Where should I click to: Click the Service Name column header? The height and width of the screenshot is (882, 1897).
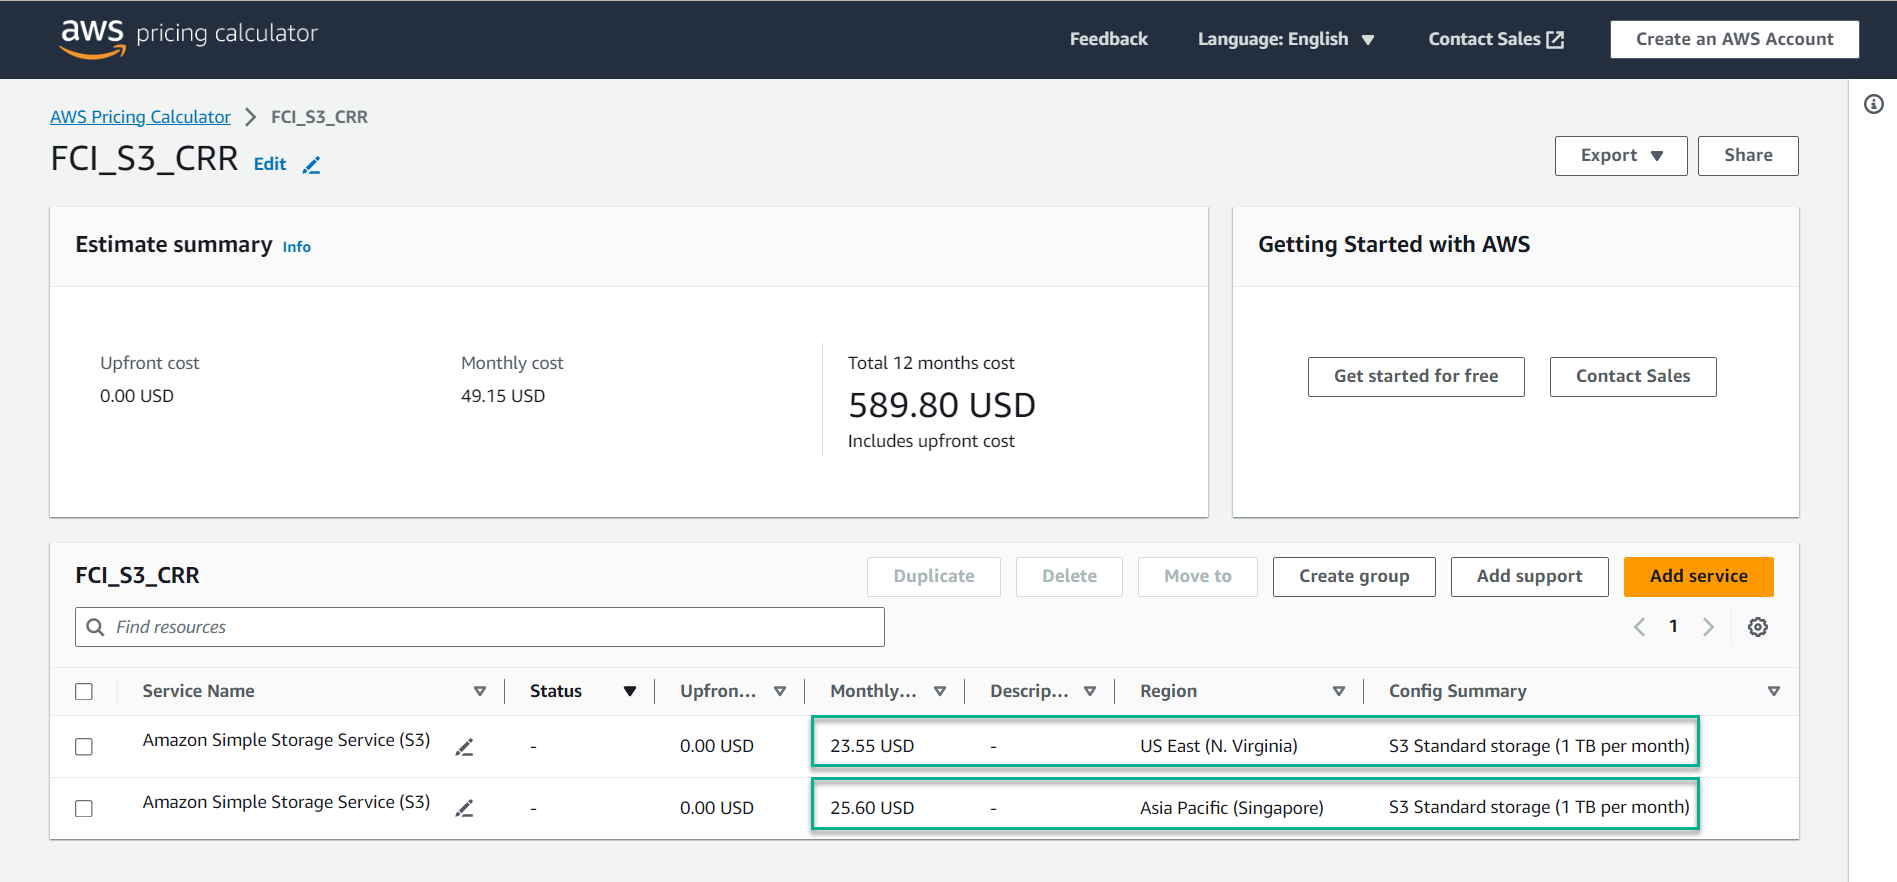pos(198,691)
